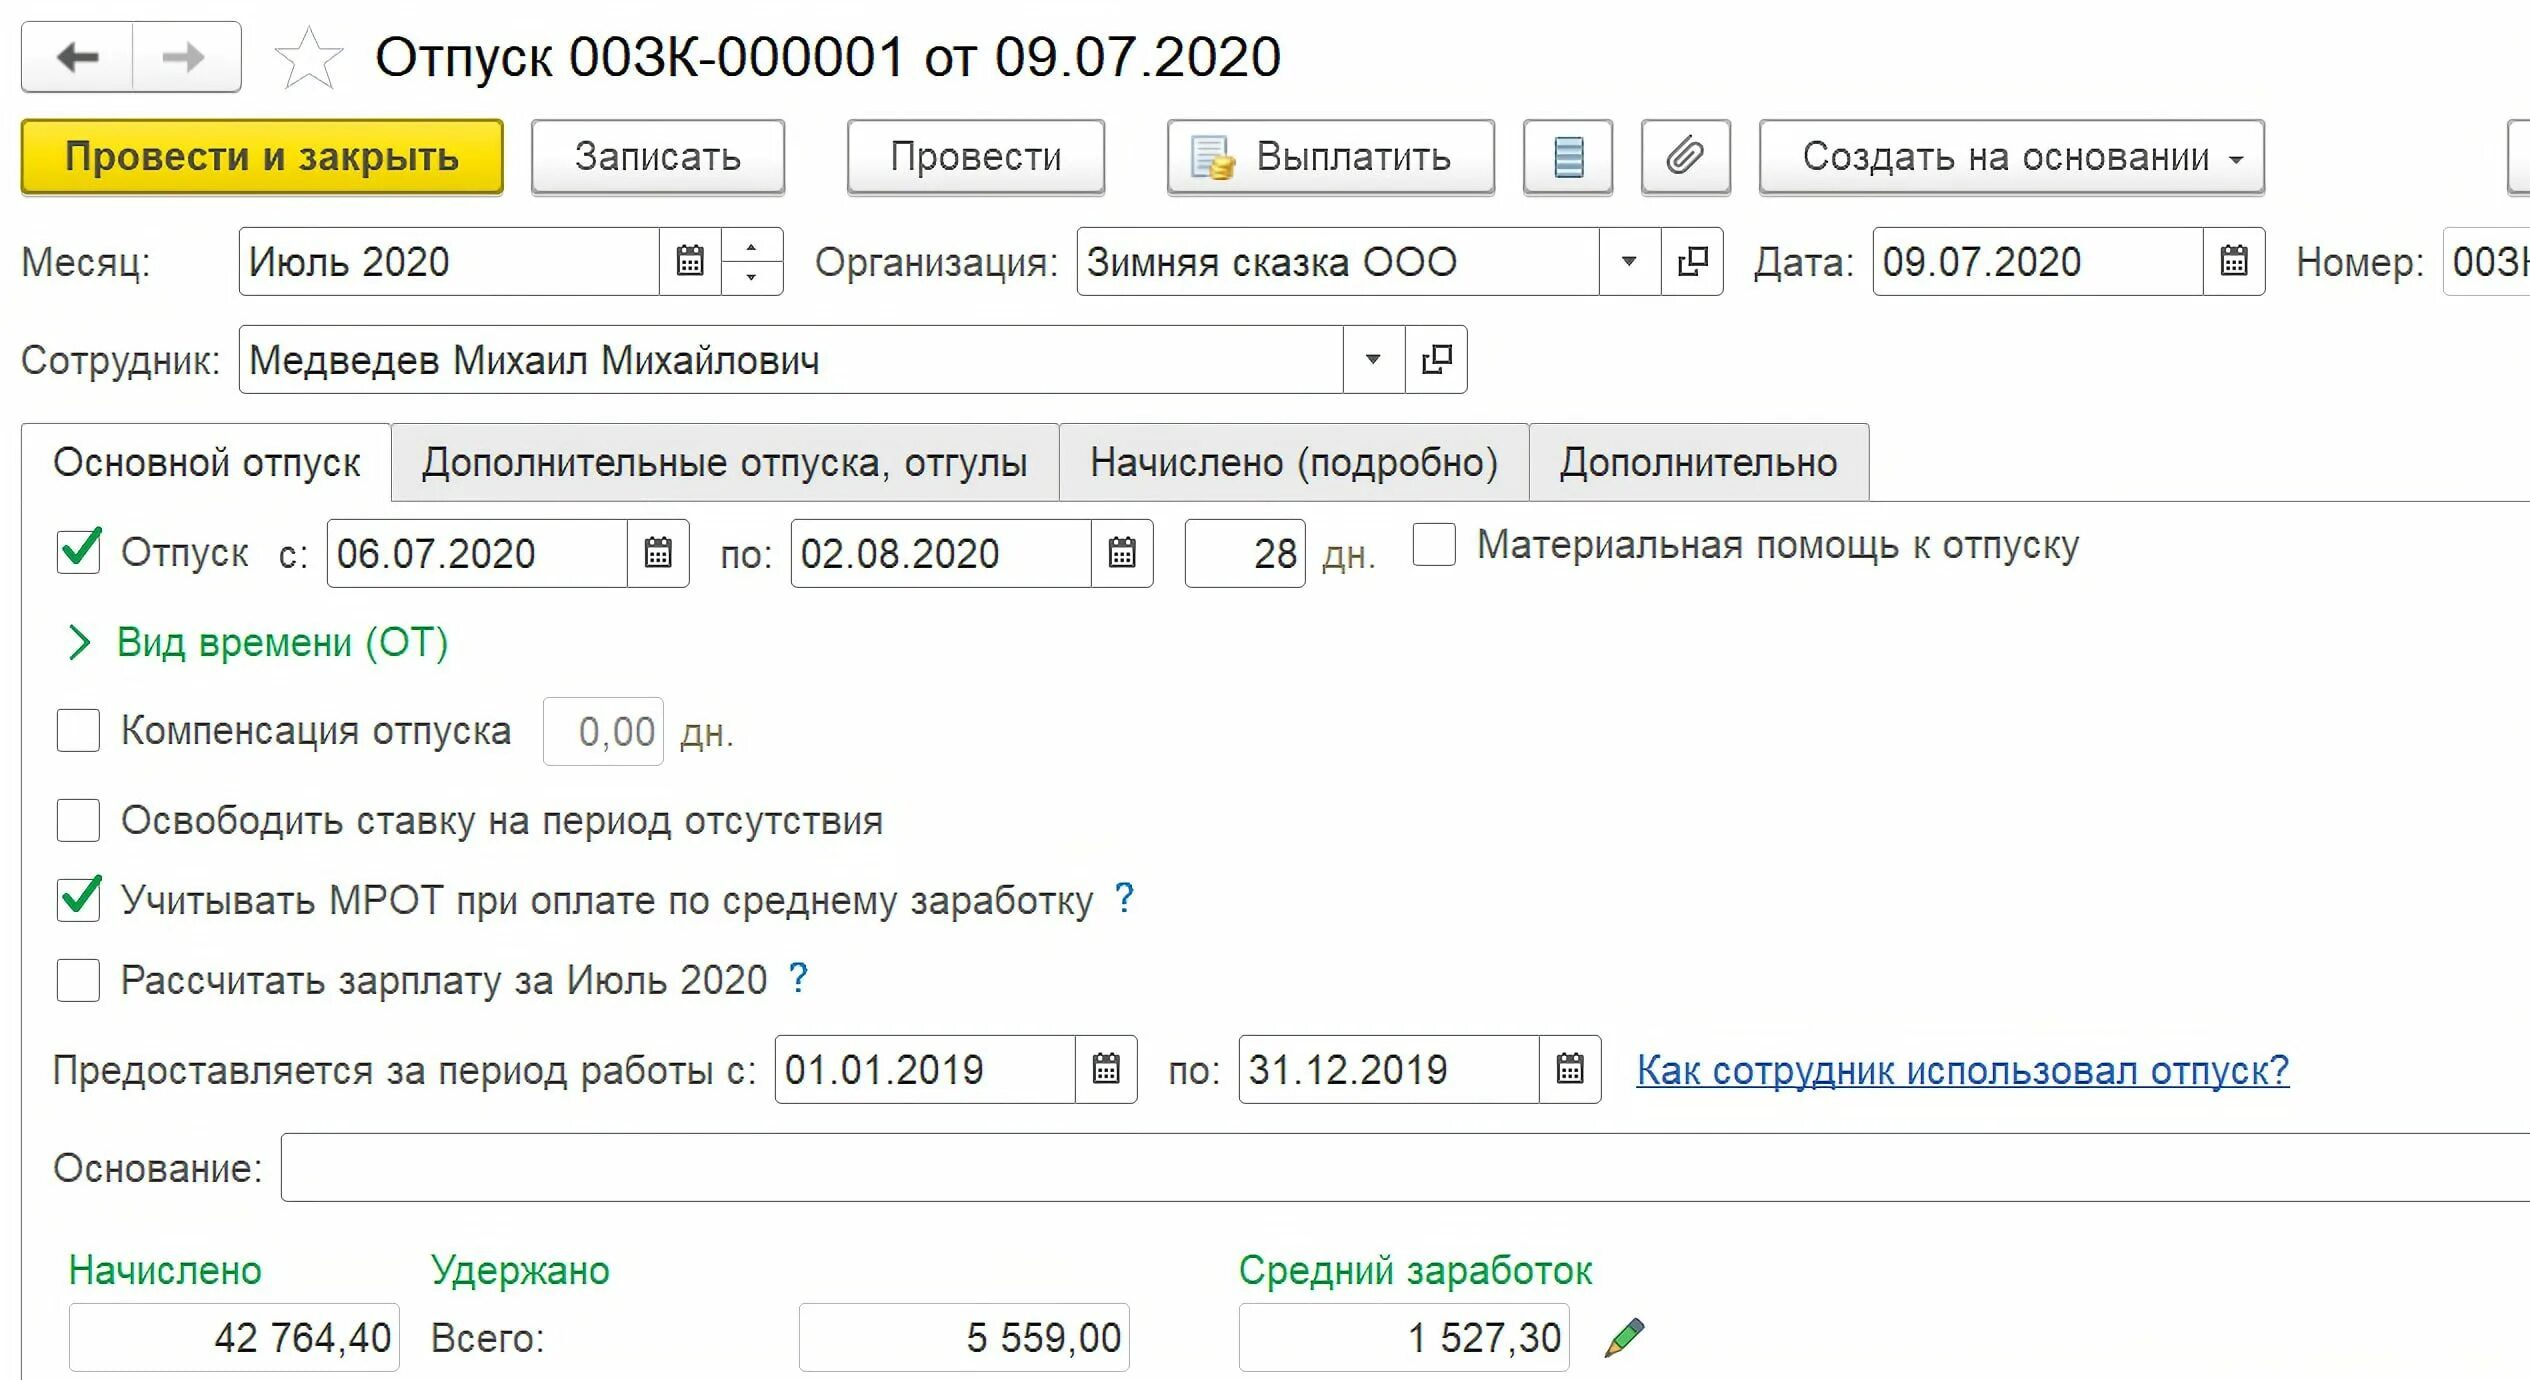Viewport: 2530px width, 1380px height.
Task: Switch to the Дополнительно tab
Action: point(1699,462)
